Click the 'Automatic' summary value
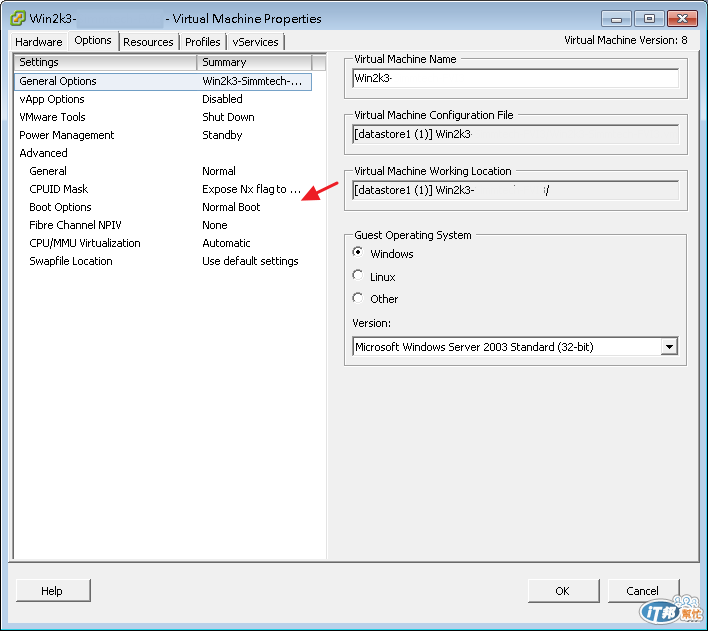Screen dimensions: 708x631 [226, 243]
